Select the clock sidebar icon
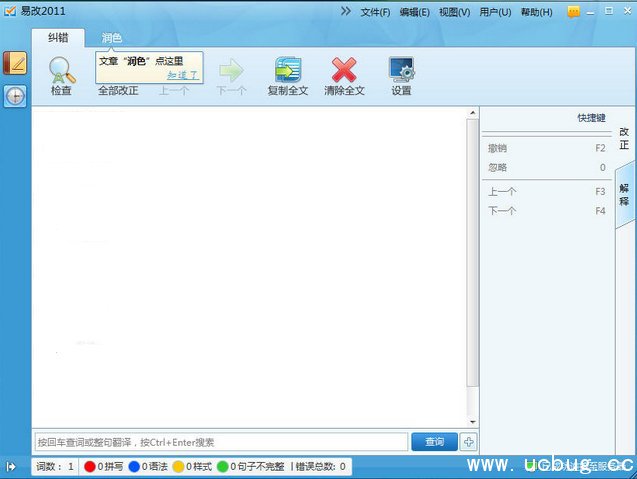 (15, 96)
